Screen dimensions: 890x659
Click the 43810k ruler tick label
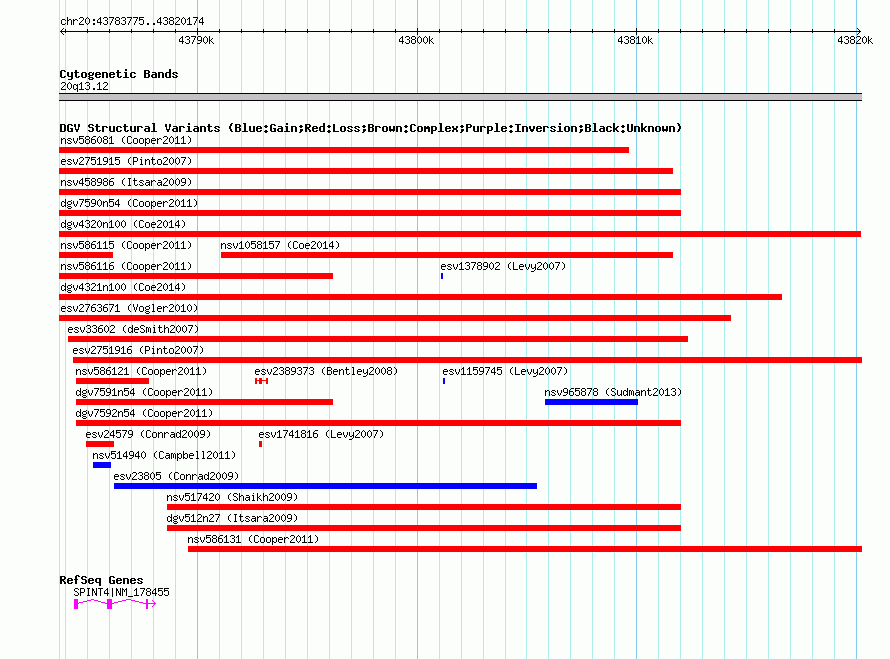click(x=635, y=40)
